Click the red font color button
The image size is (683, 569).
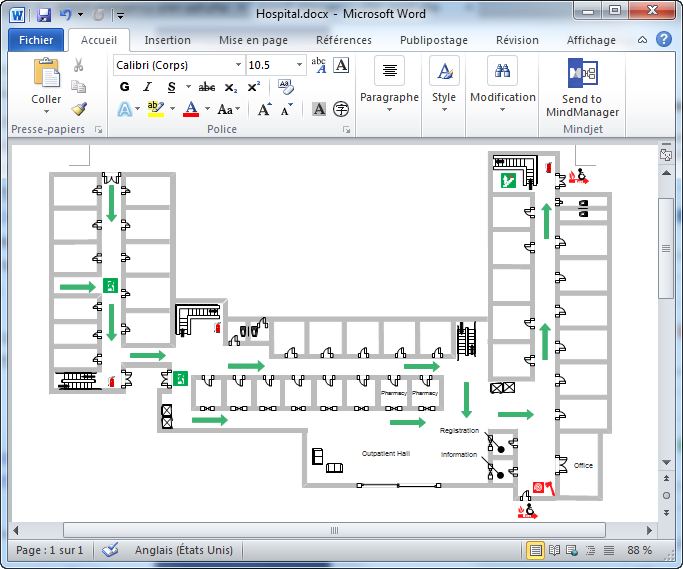[191, 109]
